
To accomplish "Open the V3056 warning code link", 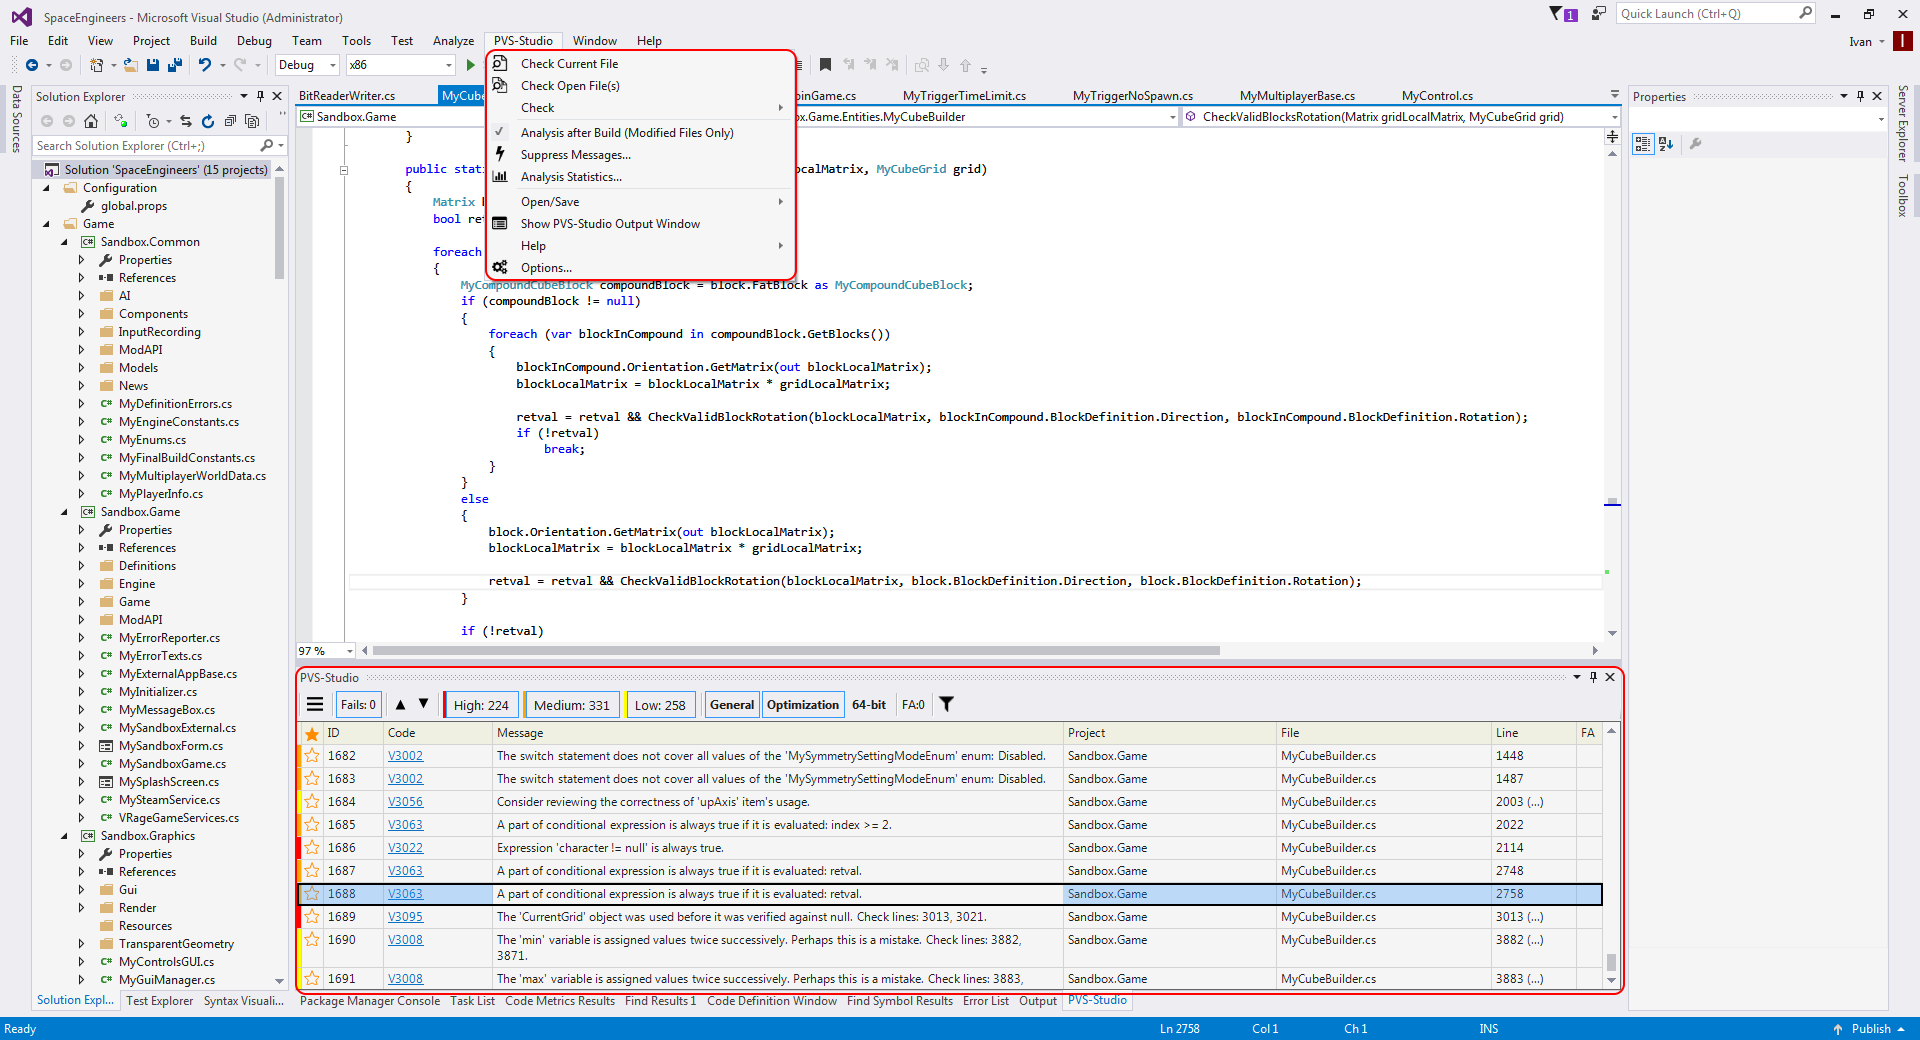I will (x=405, y=802).
